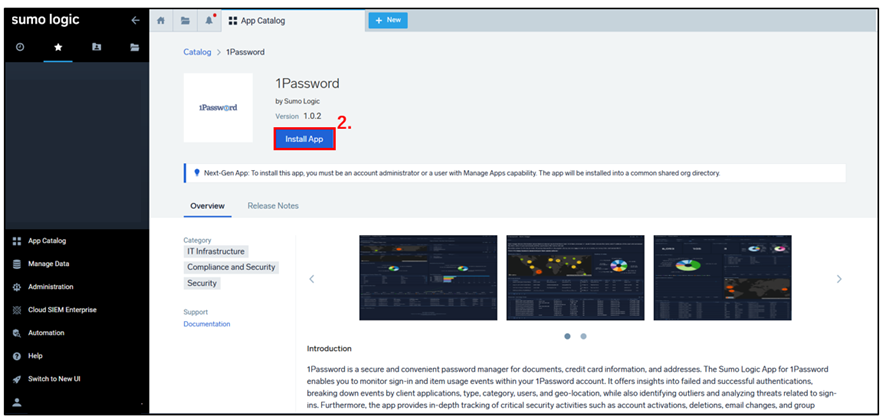
Task: Click the version number 1.0.2
Action: pyautogui.click(x=314, y=116)
